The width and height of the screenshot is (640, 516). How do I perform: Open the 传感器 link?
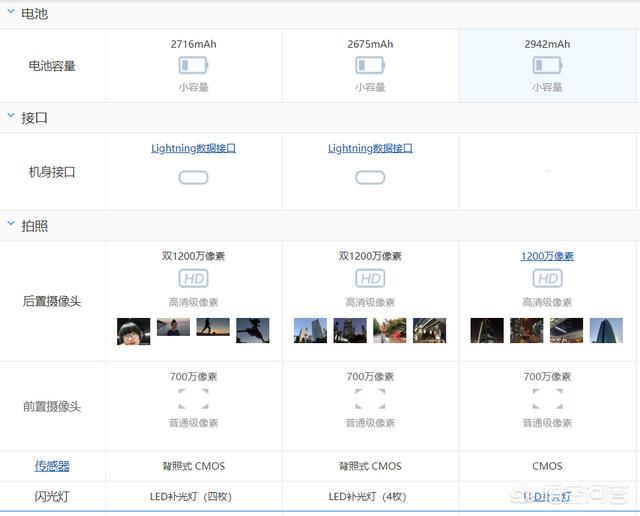tap(52, 466)
